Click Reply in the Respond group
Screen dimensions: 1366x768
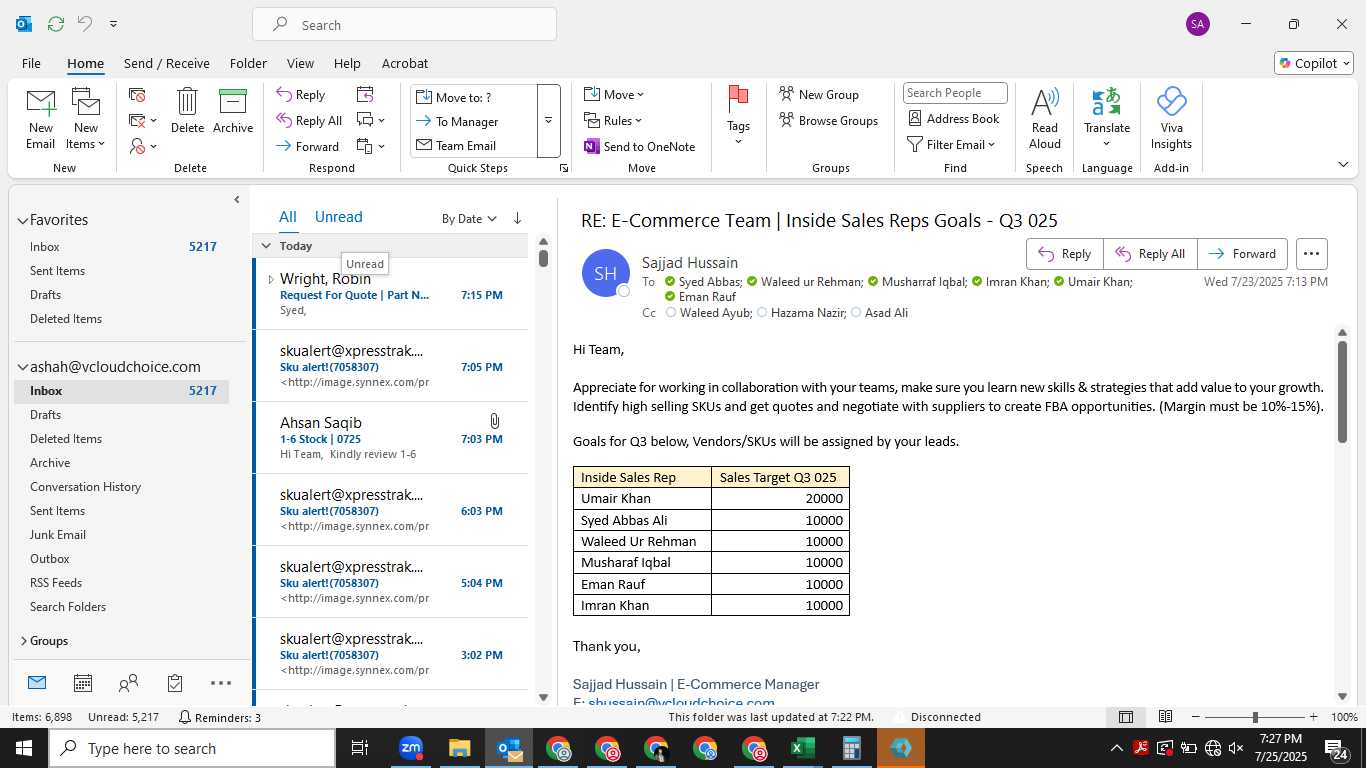coord(301,95)
